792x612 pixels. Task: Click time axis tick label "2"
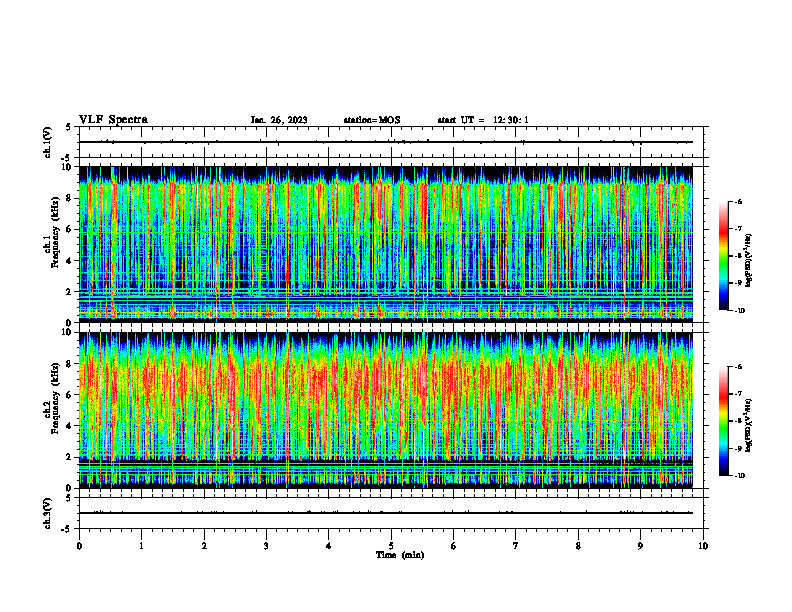(204, 546)
